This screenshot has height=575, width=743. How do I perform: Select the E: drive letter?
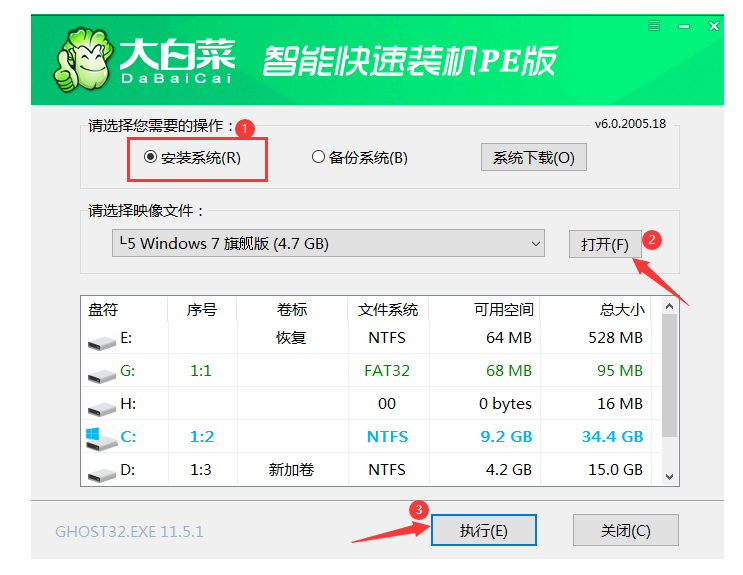tap(126, 338)
